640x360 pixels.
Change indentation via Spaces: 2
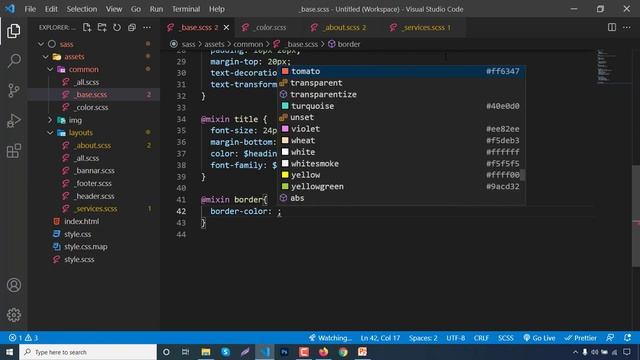(423, 338)
